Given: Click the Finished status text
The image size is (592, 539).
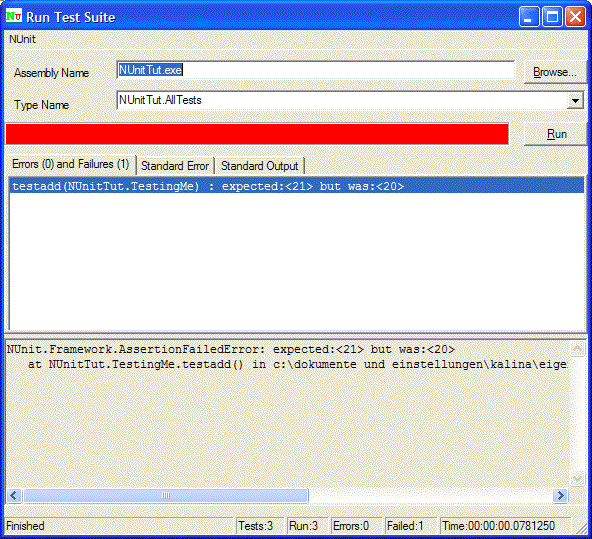Looking at the screenshot, I should pos(25,526).
